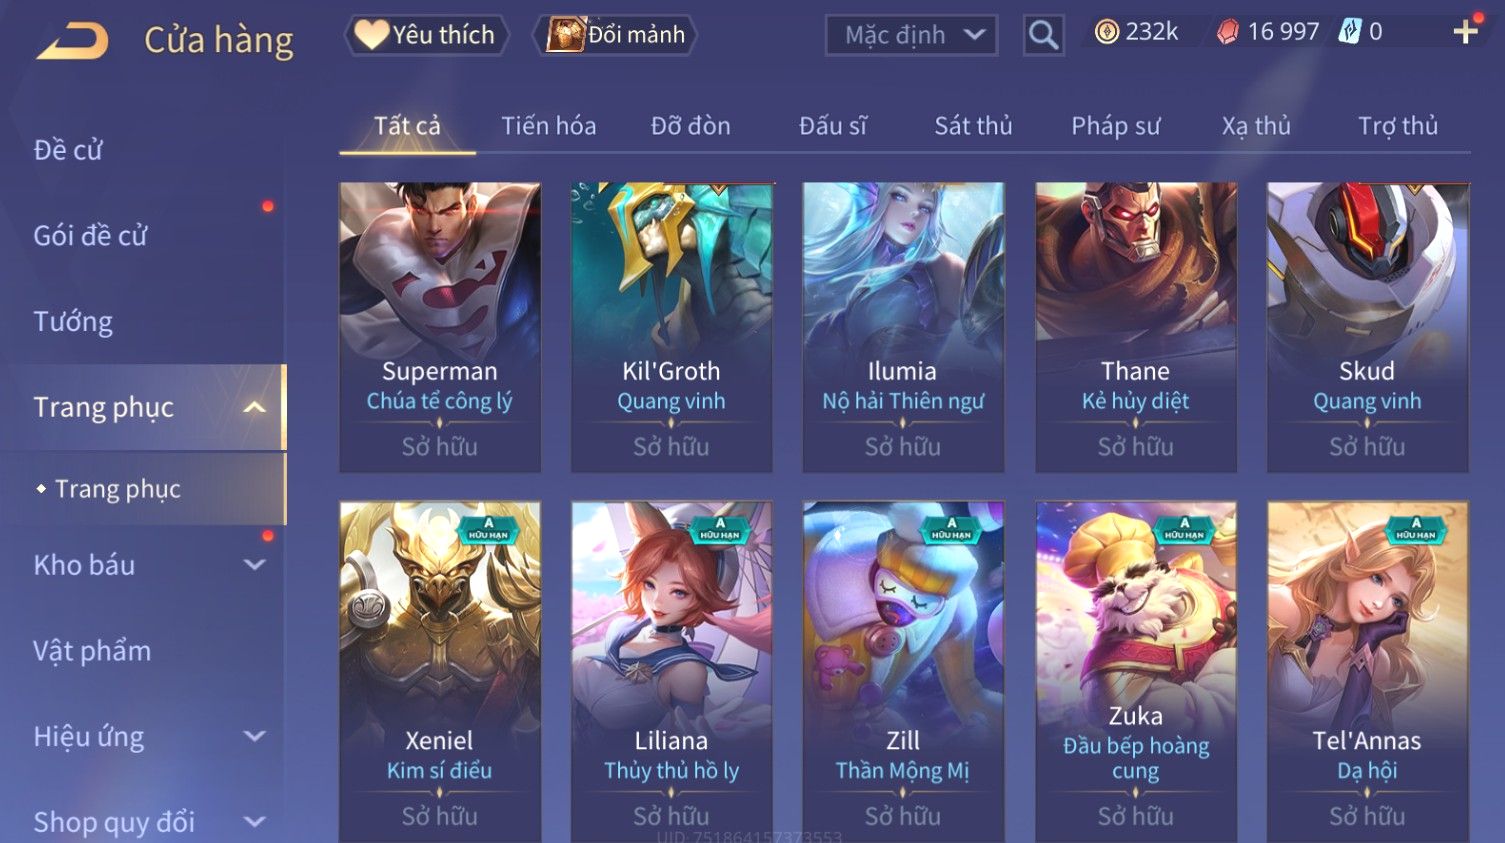Tap the back arrow icon
Image resolution: width=1505 pixels, height=843 pixels.
72,41
